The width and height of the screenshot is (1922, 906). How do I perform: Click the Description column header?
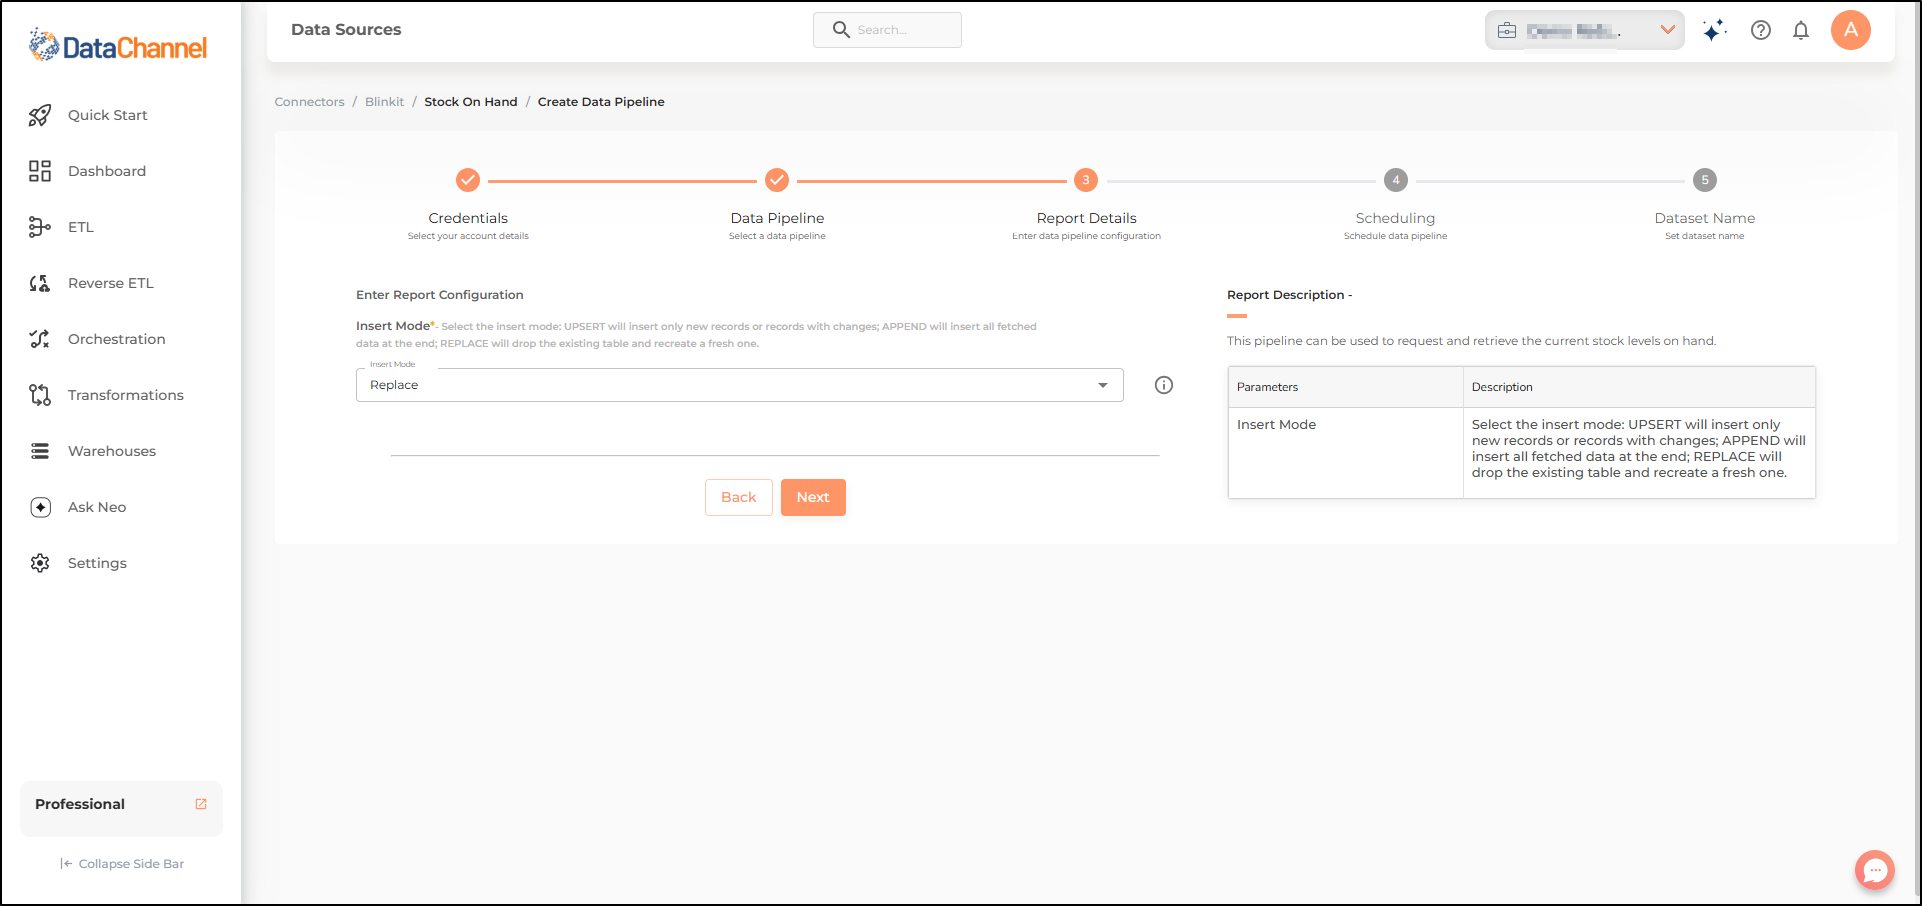click(x=1639, y=387)
